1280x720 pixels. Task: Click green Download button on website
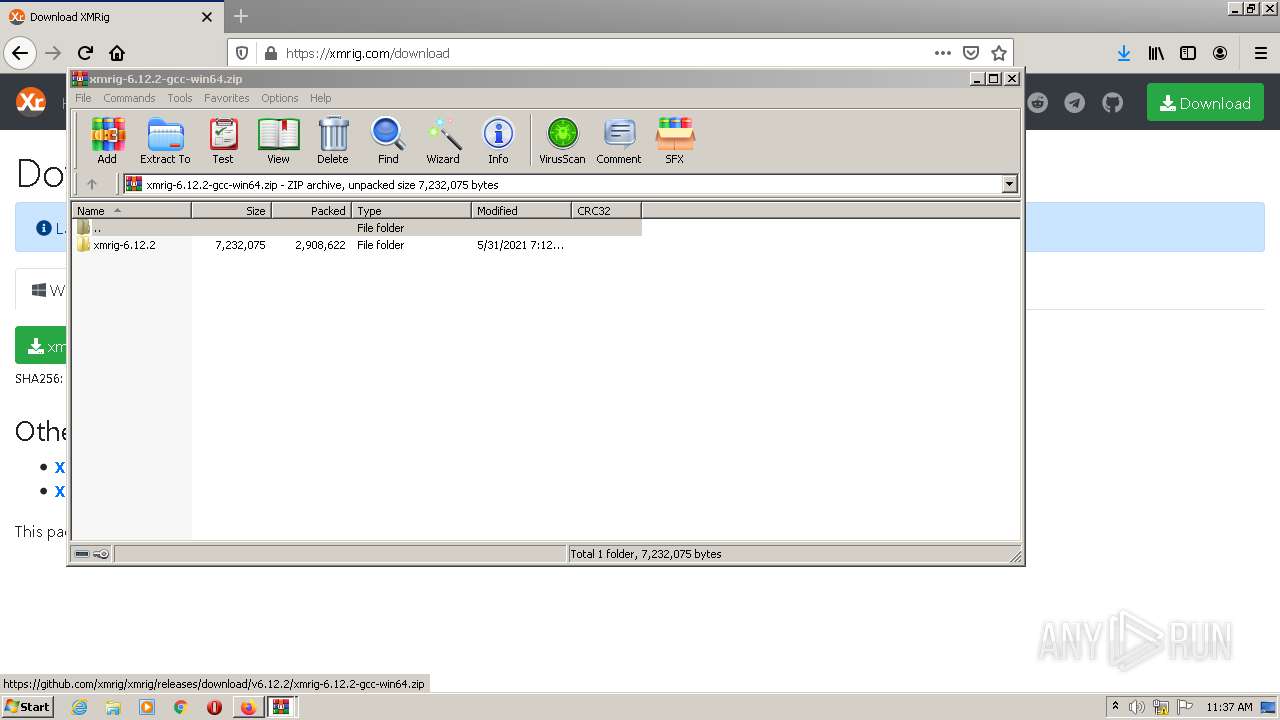click(x=1205, y=103)
